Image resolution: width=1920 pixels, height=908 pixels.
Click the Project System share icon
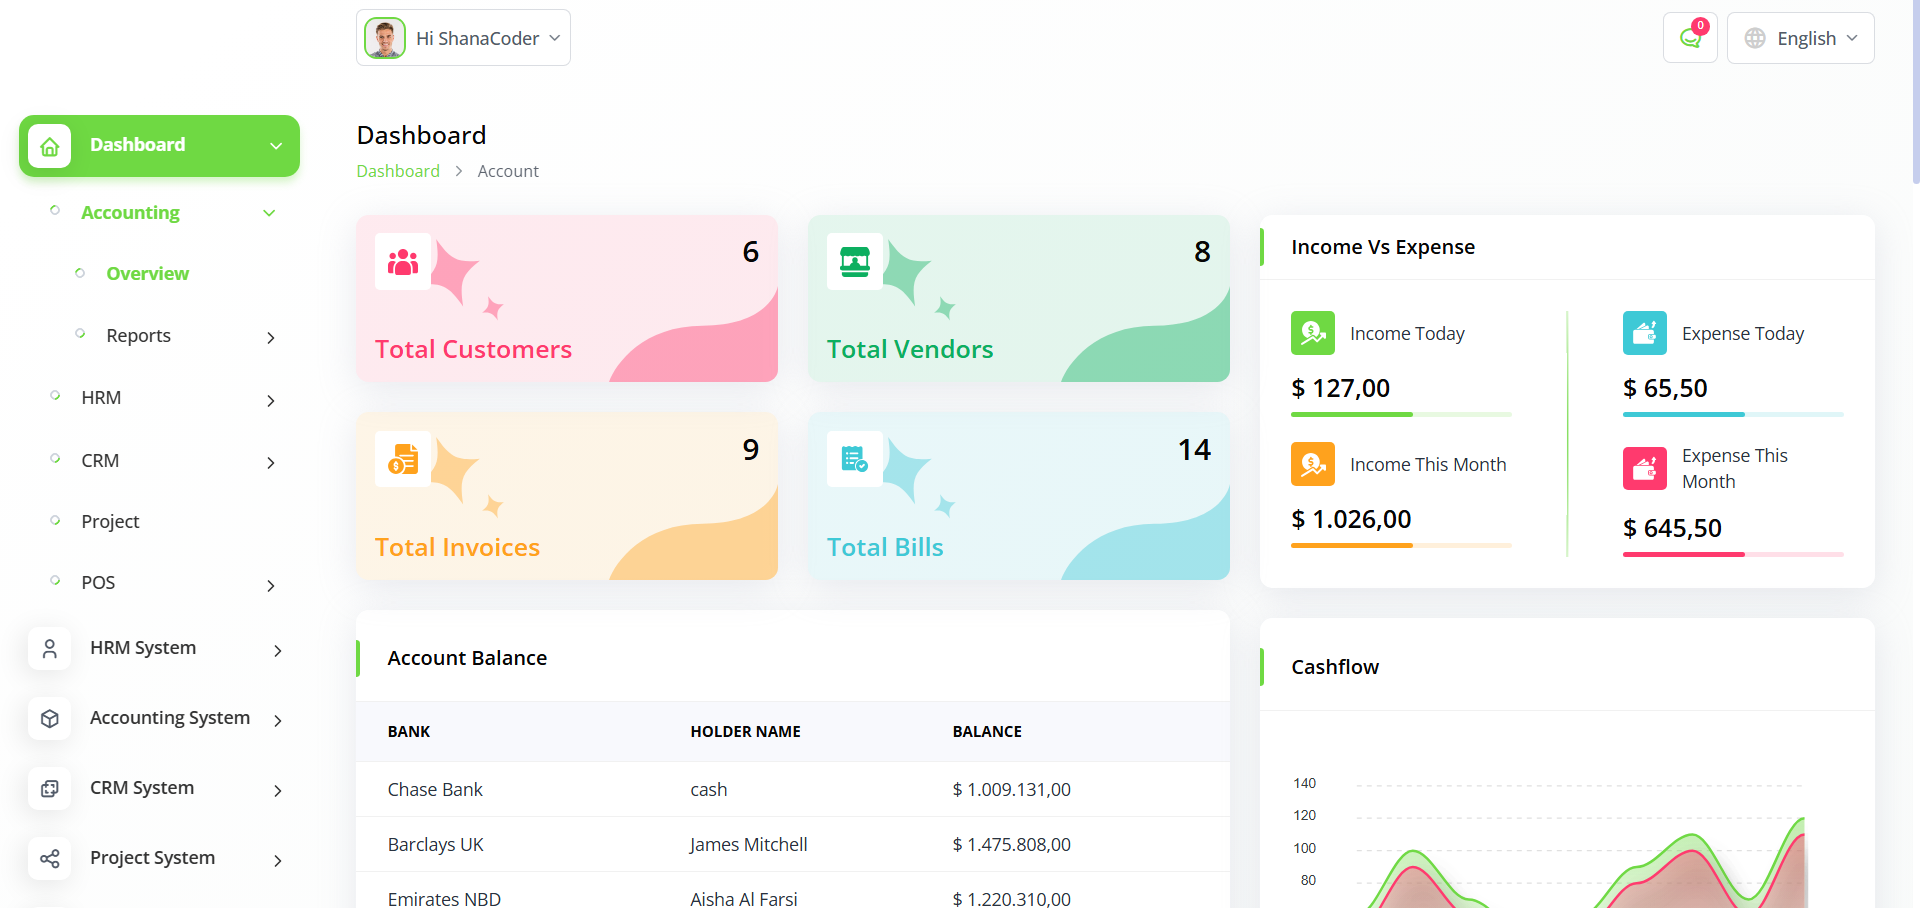(x=49, y=859)
